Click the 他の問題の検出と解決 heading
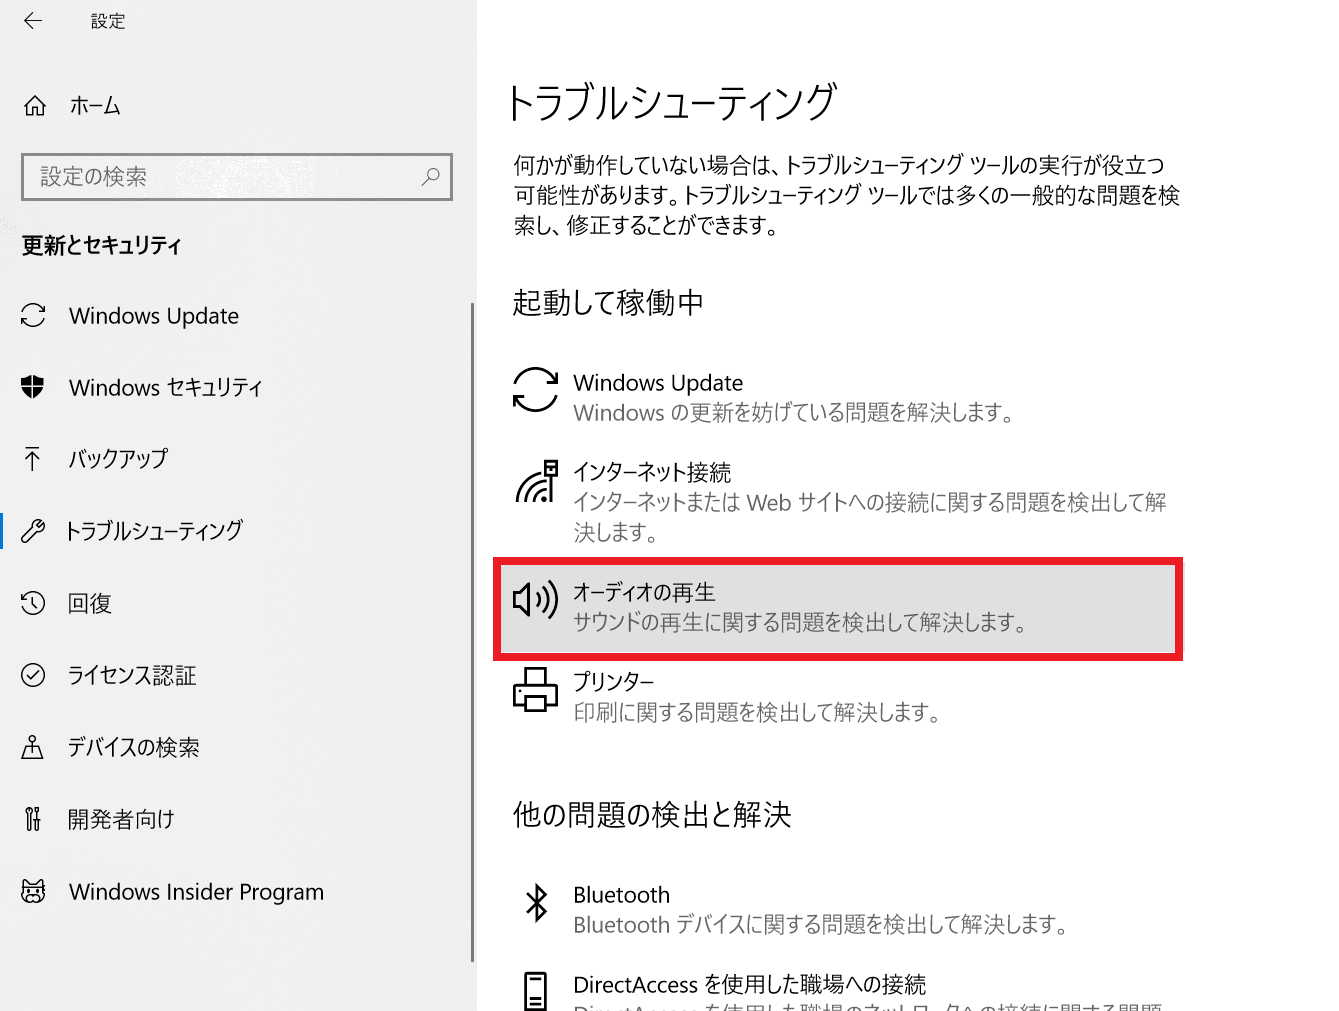 click(652, 814)
